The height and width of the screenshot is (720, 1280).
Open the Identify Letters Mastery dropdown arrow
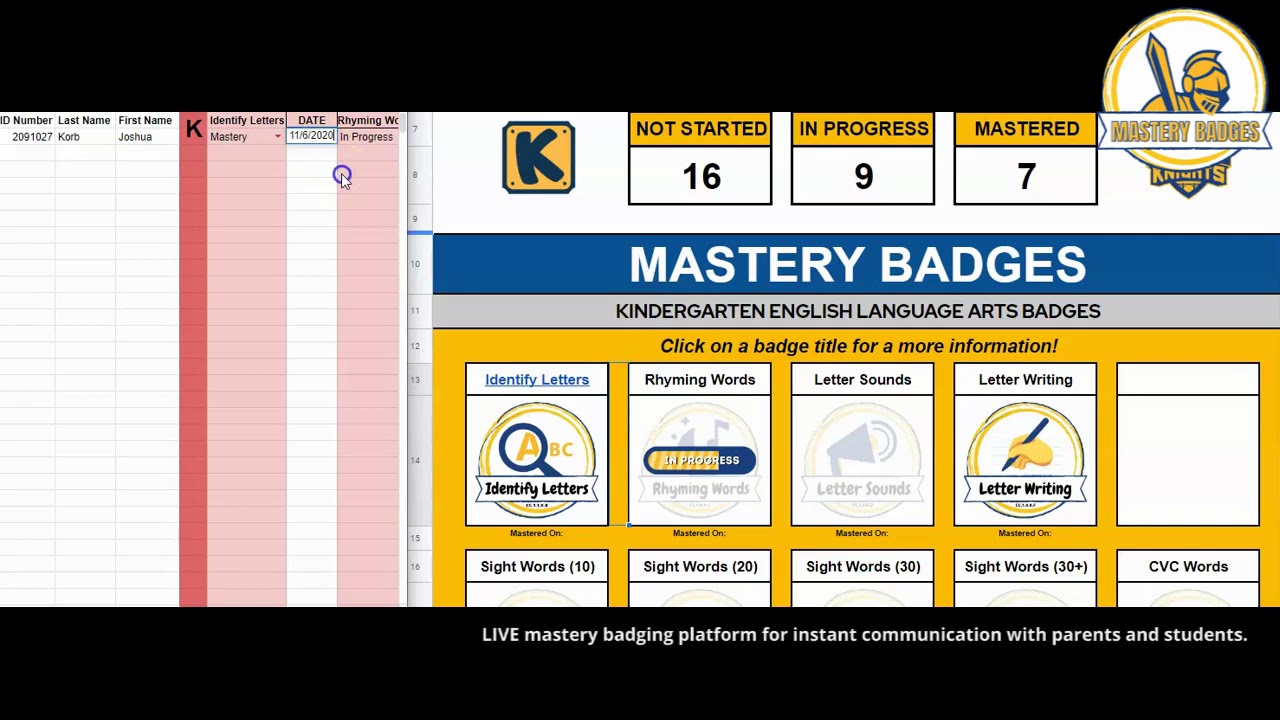click(278, 137)
